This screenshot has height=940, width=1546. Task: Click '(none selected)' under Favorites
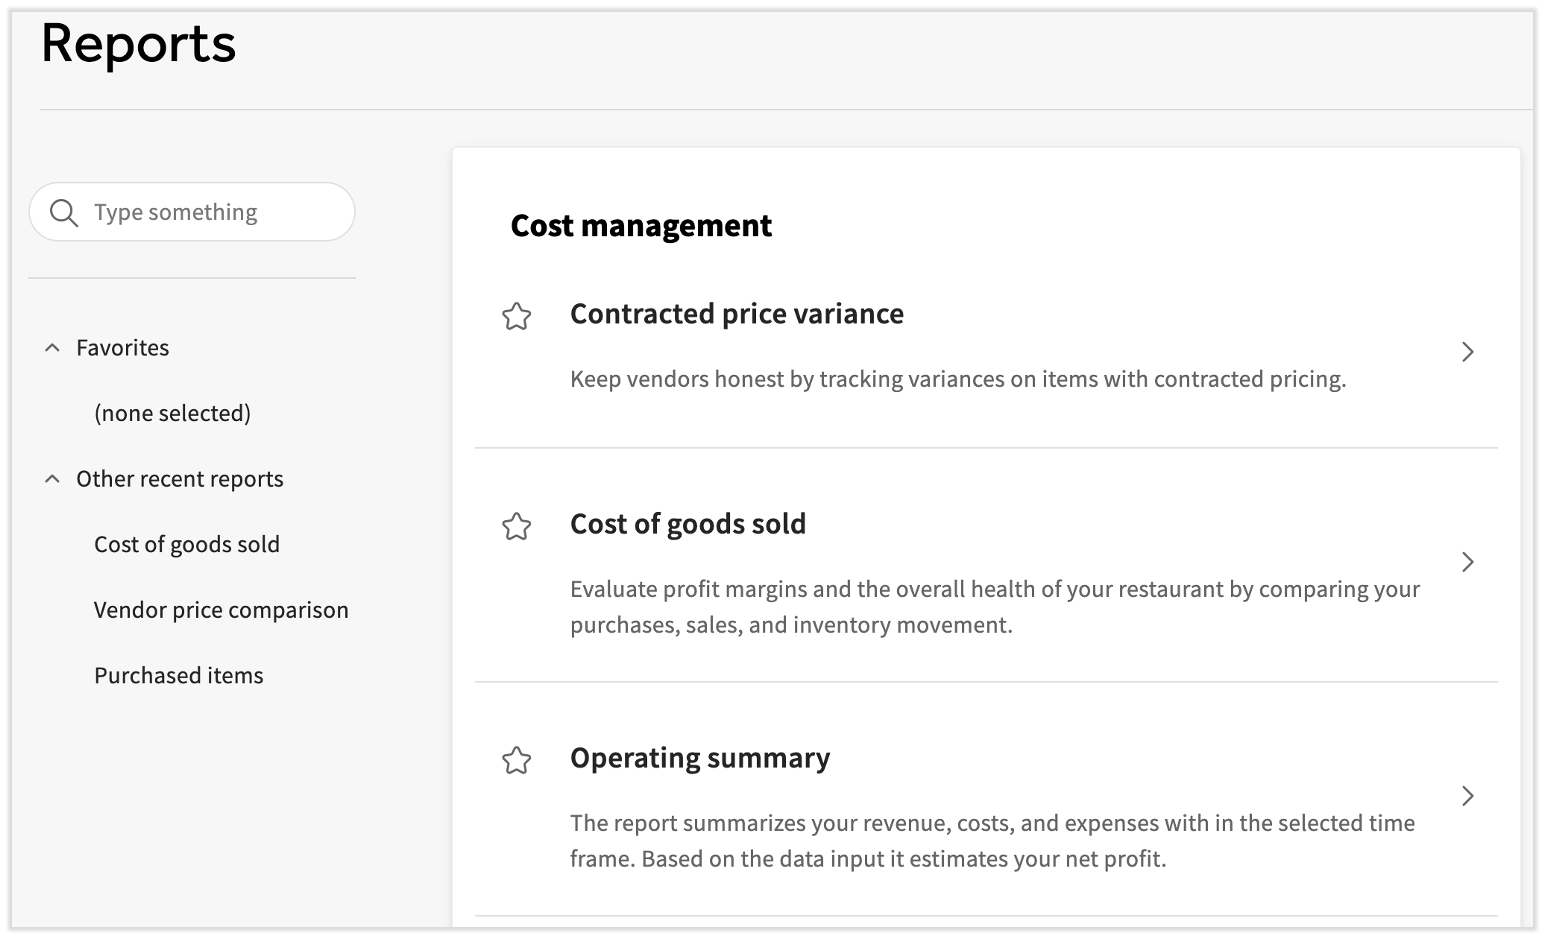(172, 412)
